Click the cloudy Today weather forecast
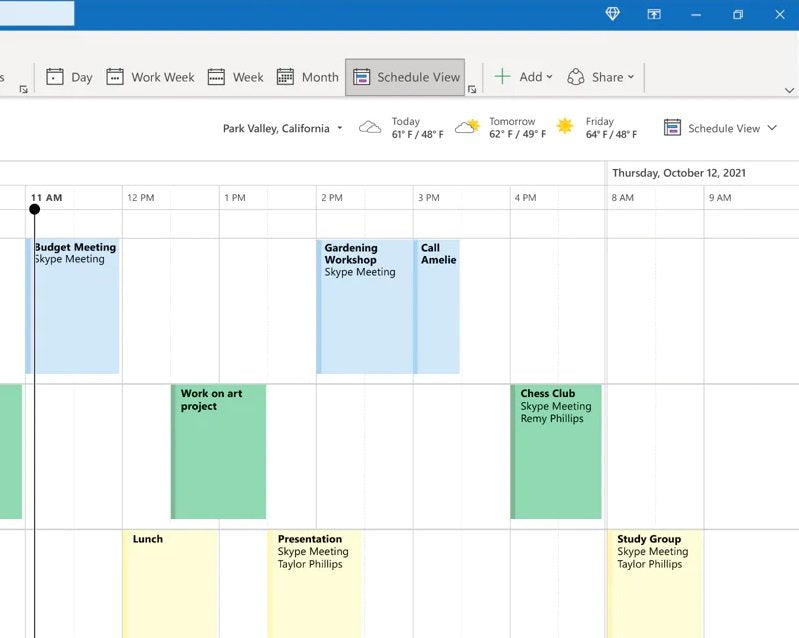Viewport: 799px width, 638px height. pyautogui.click(x=401, y=128)
